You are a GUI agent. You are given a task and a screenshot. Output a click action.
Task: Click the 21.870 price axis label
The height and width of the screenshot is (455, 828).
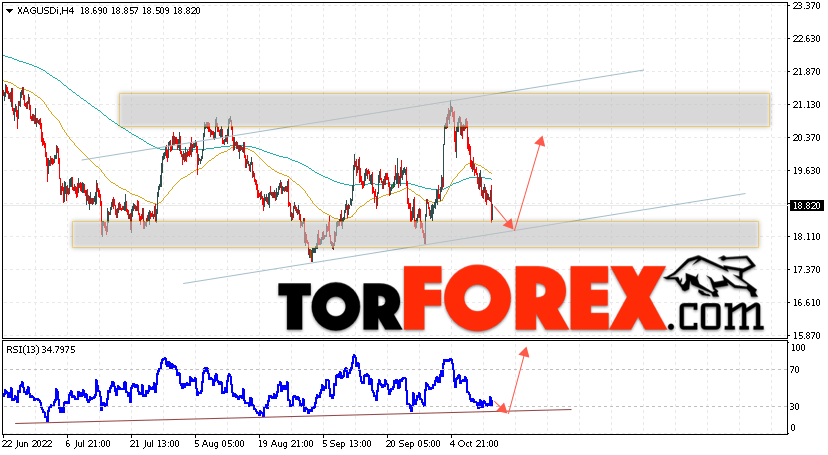(806, 71)
